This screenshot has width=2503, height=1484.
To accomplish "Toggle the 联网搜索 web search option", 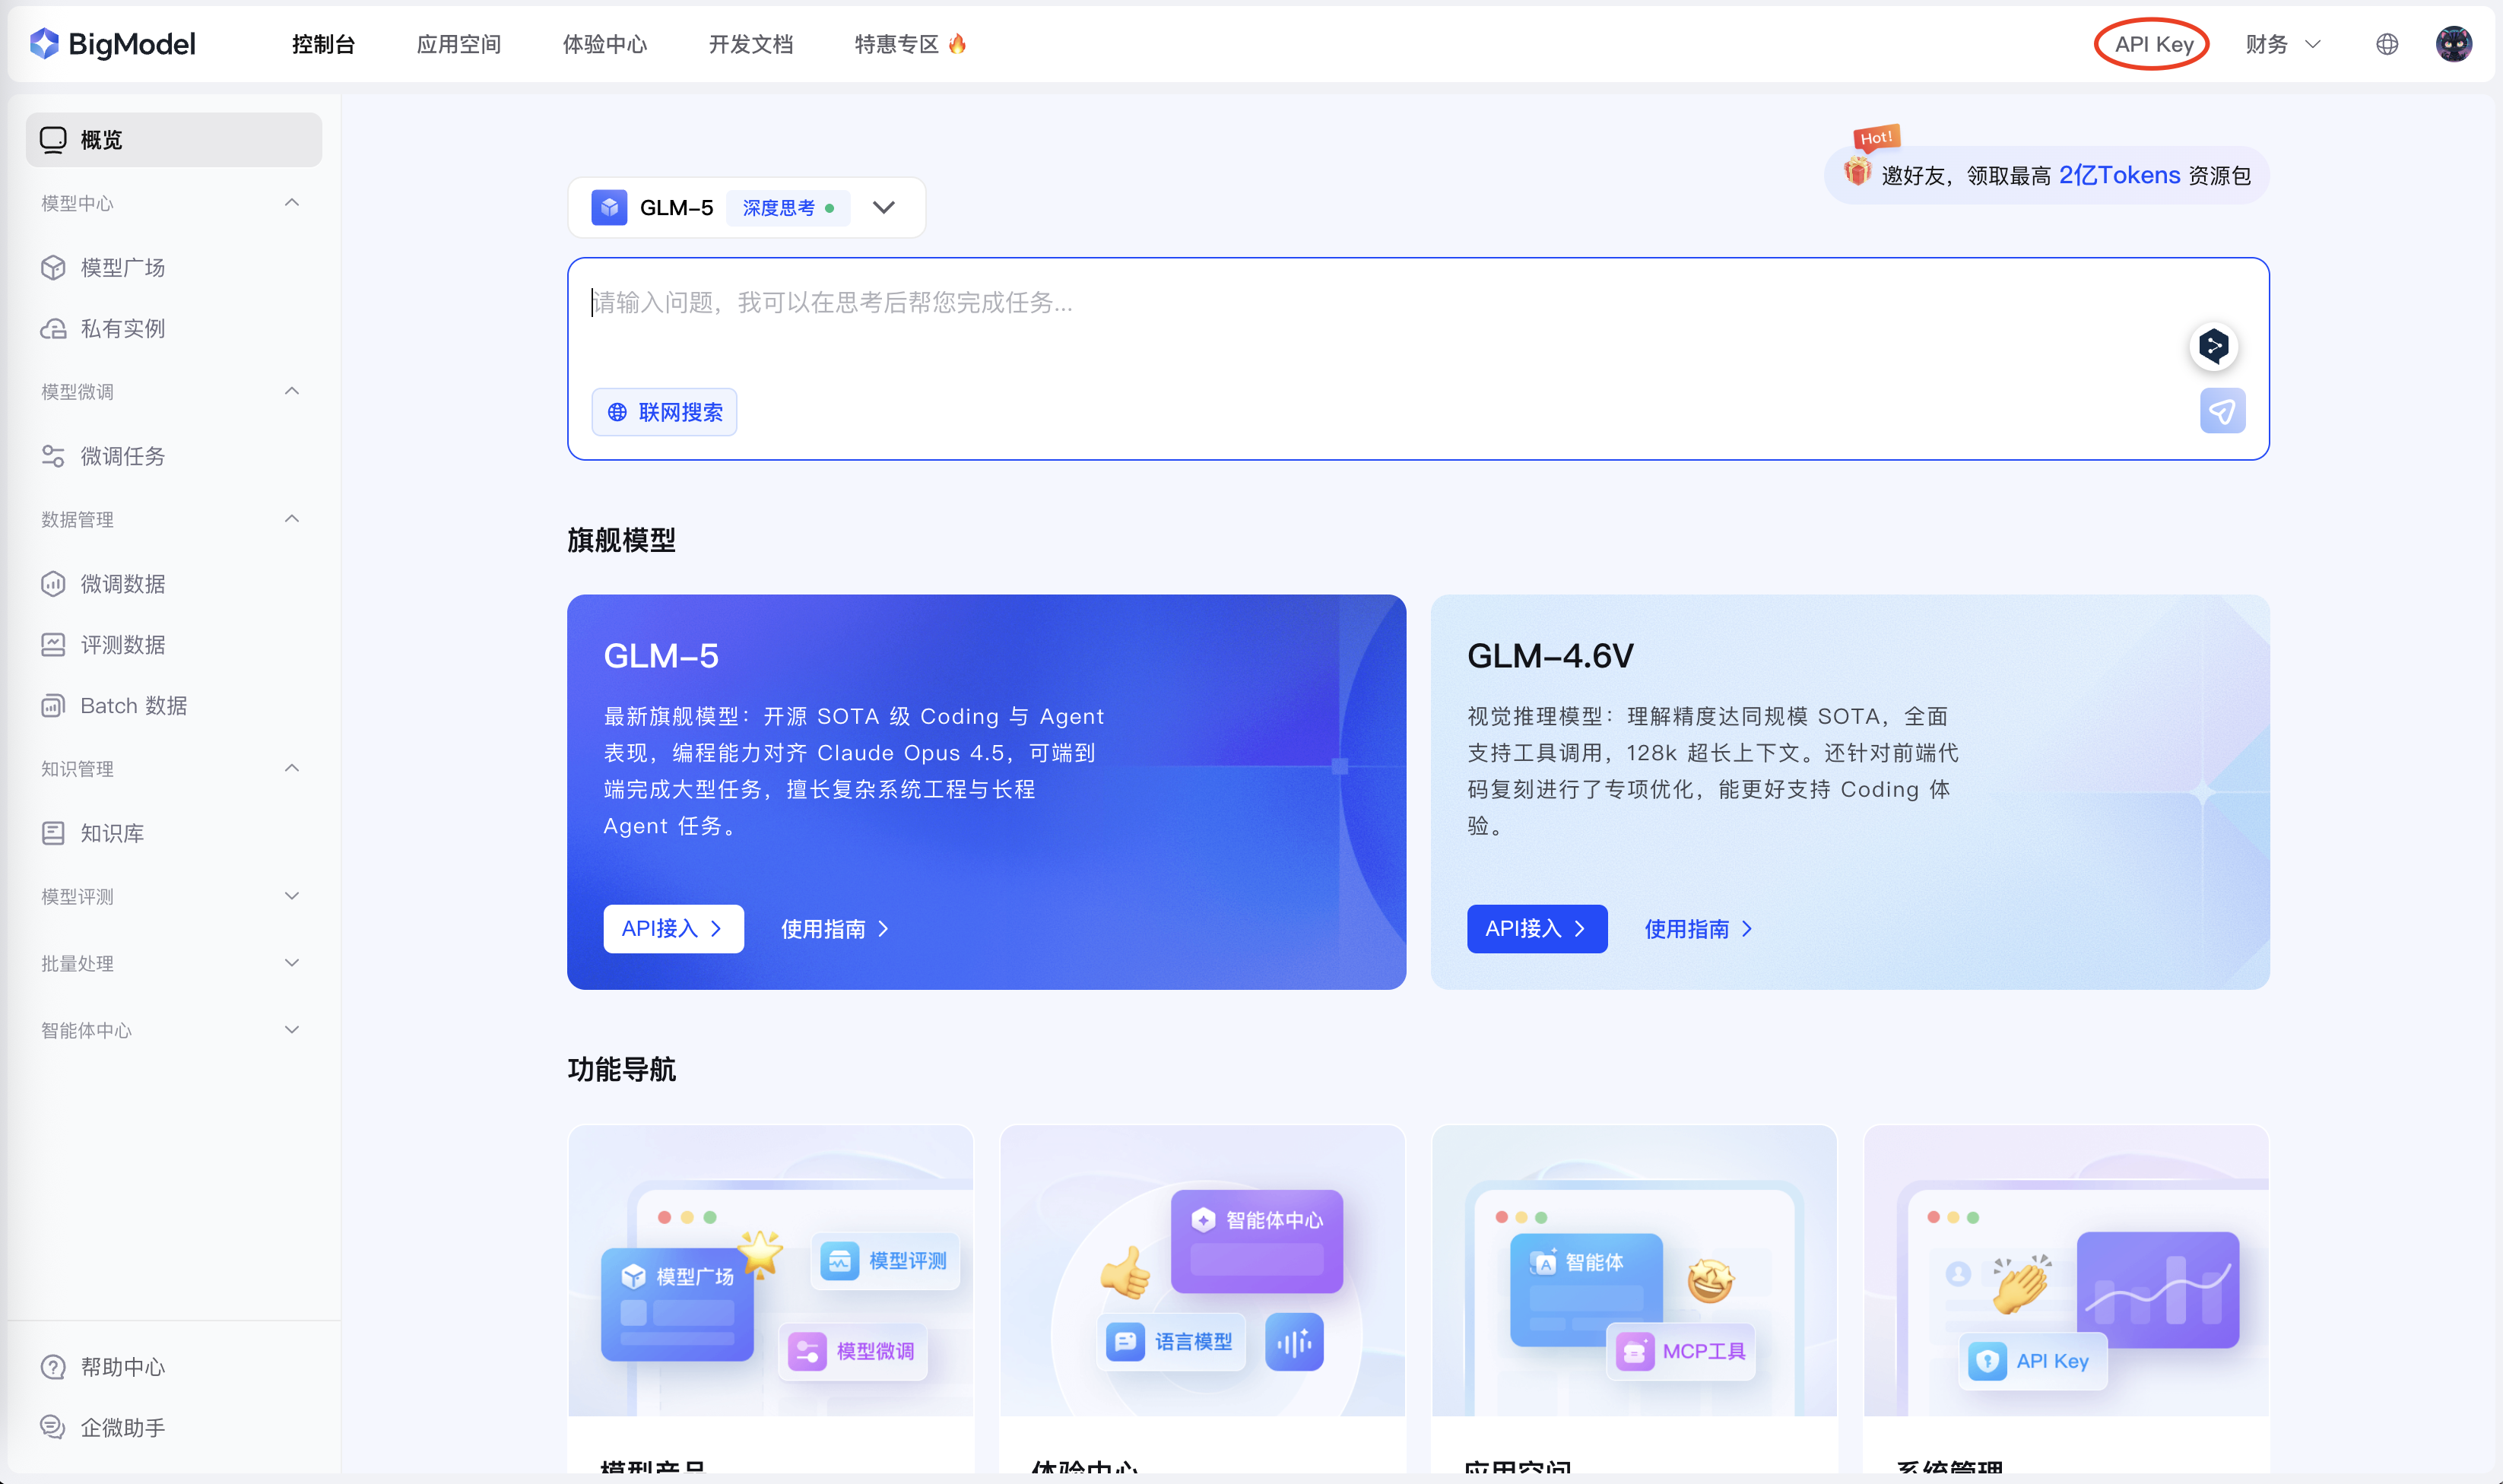I will pos(664,412).
